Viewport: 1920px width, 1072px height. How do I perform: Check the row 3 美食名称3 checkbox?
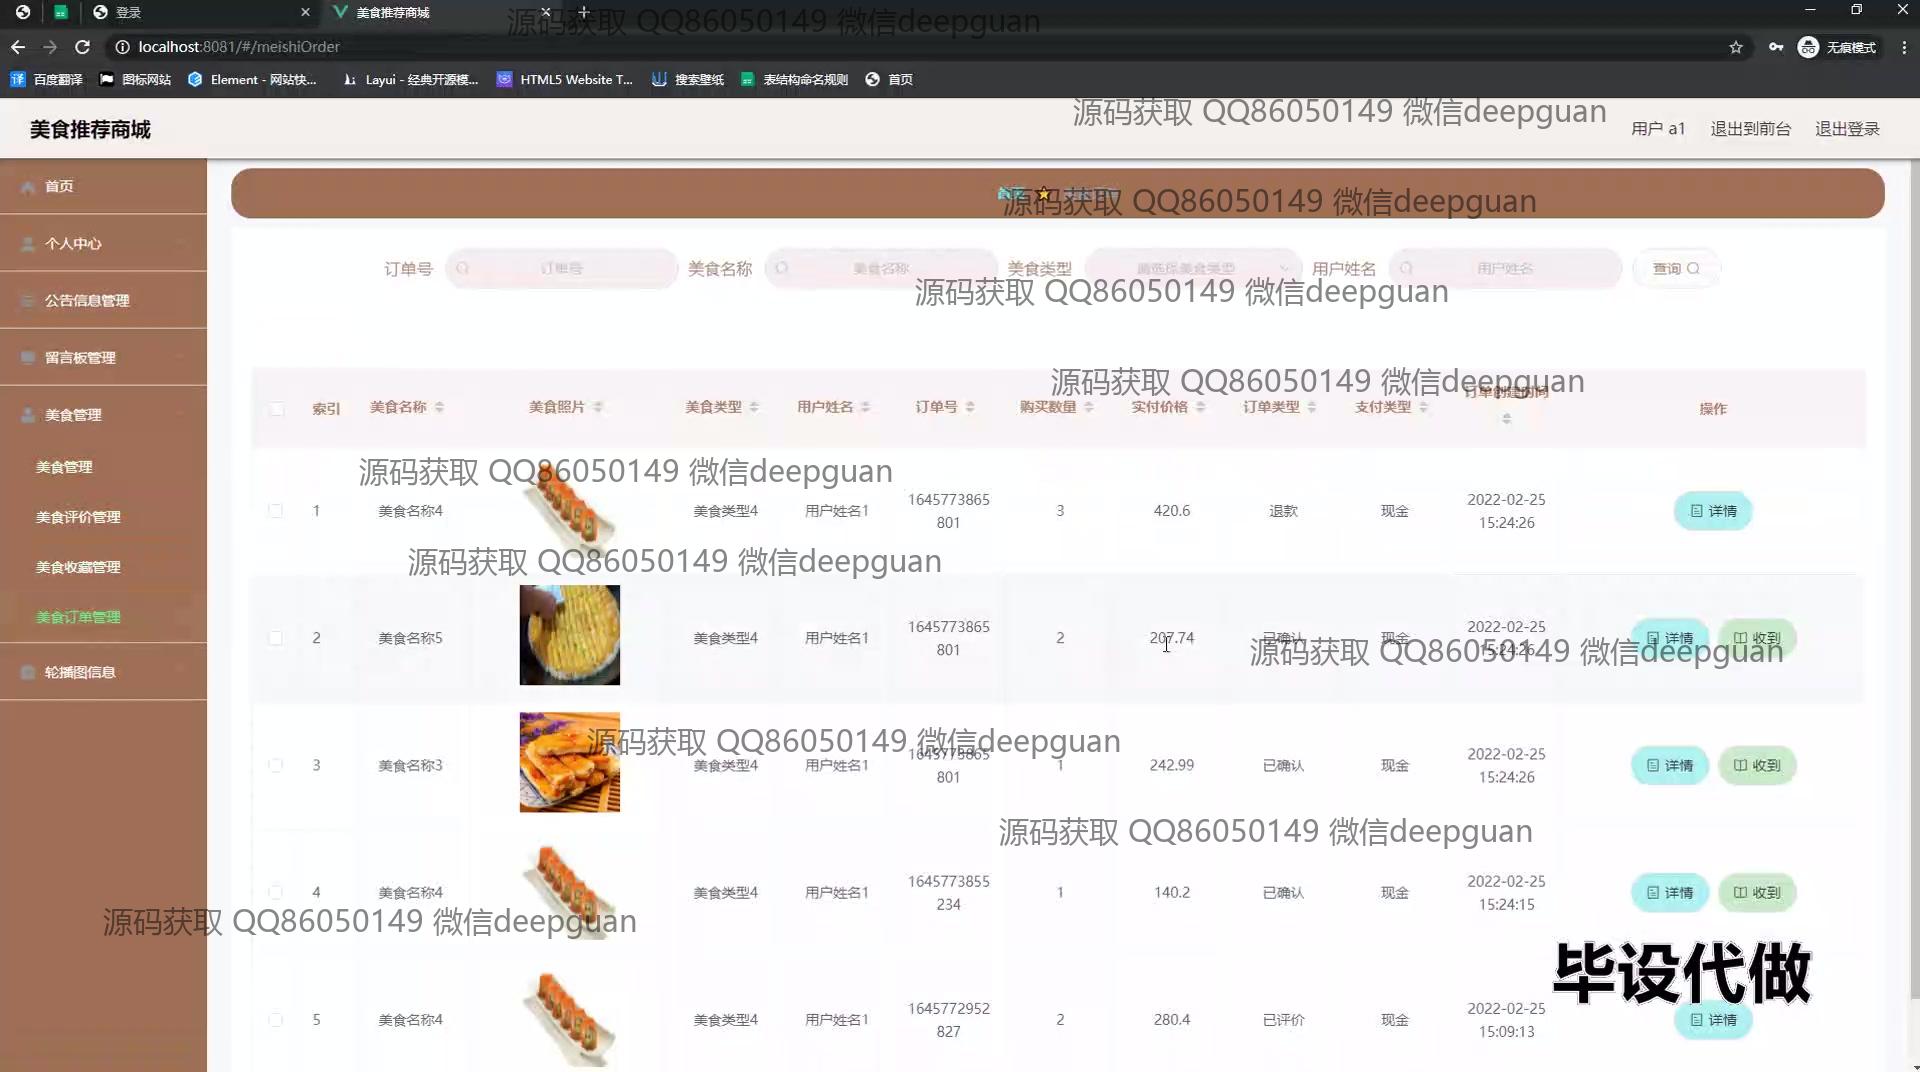(276, 765)
